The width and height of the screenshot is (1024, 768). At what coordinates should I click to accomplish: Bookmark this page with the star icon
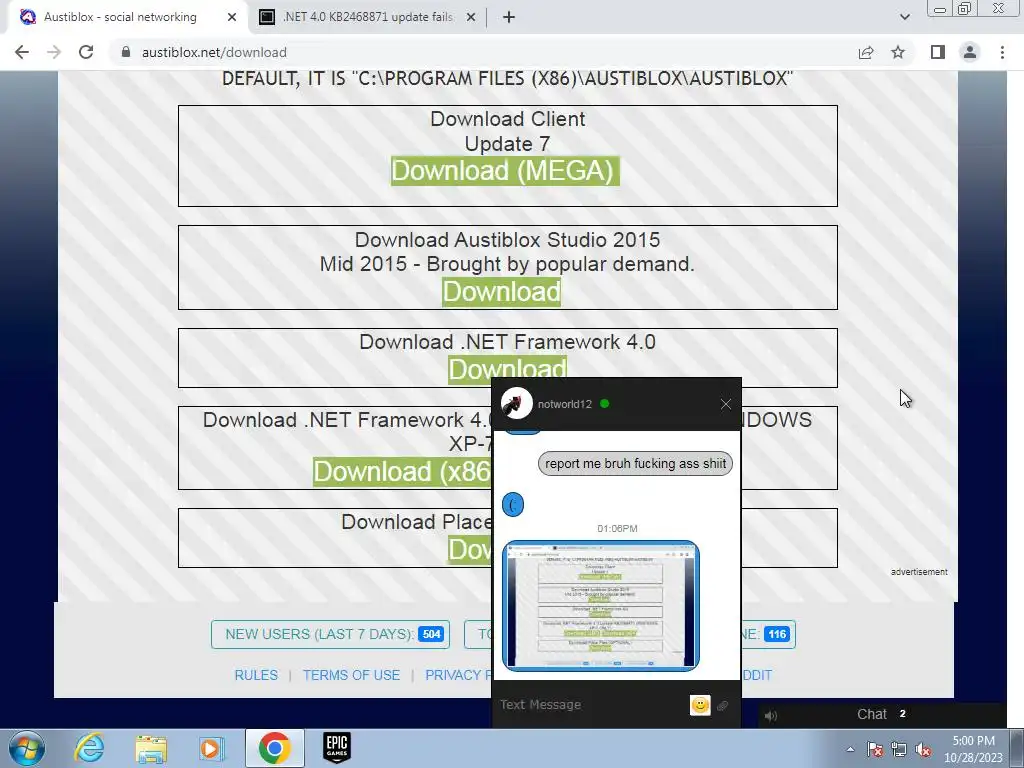pyautogui.click(x=898, y=52)
